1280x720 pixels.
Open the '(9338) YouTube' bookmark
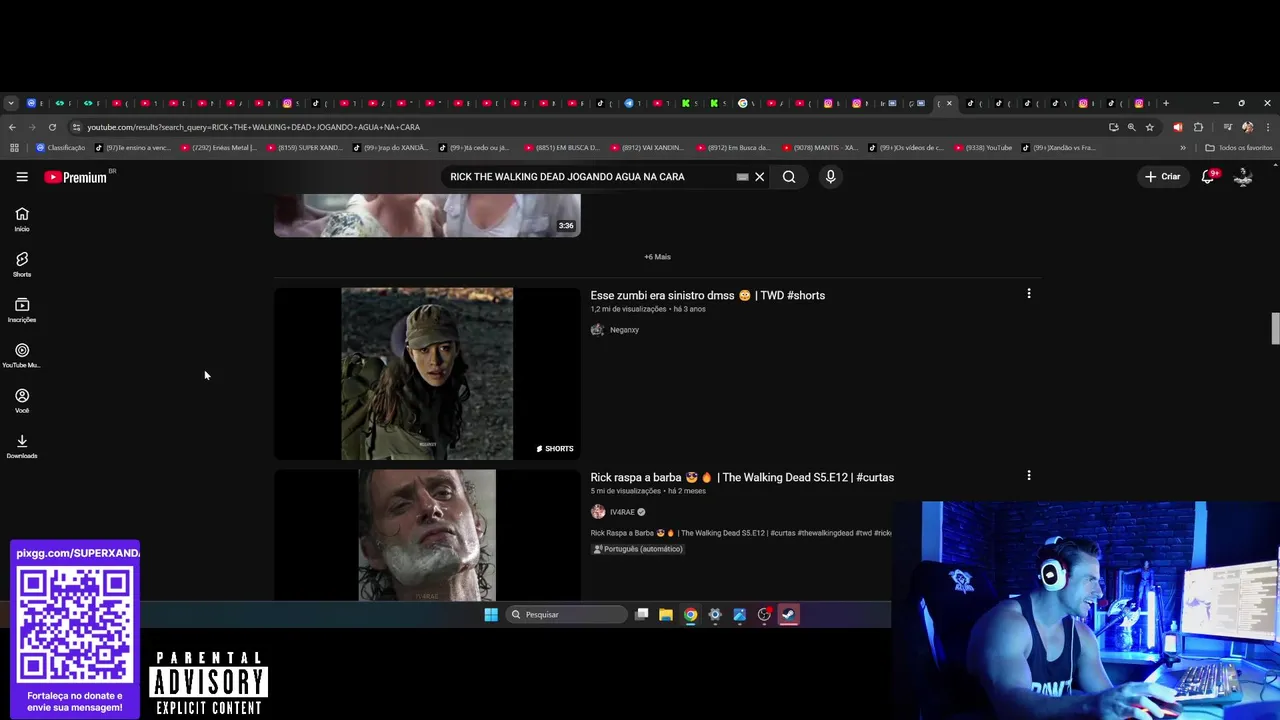(x=983, y=148)
